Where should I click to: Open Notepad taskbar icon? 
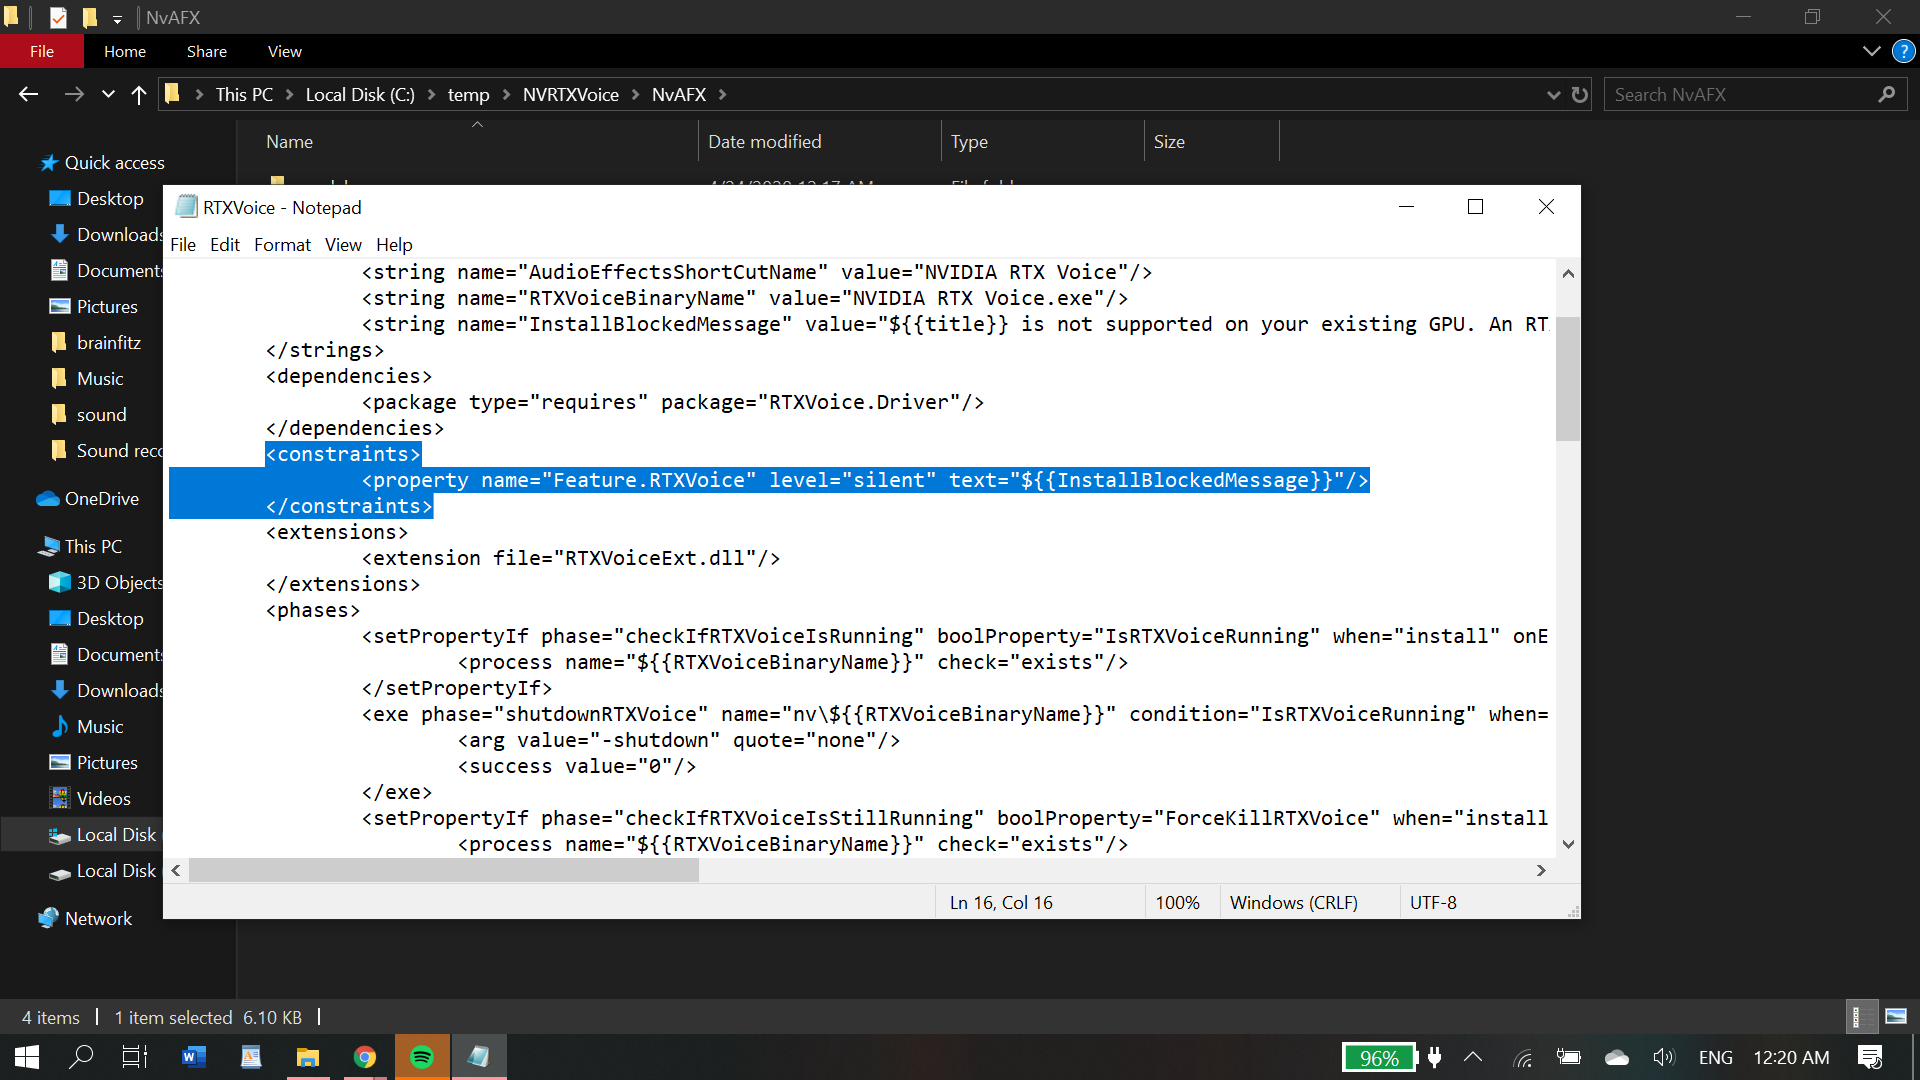pos(479,1057)
